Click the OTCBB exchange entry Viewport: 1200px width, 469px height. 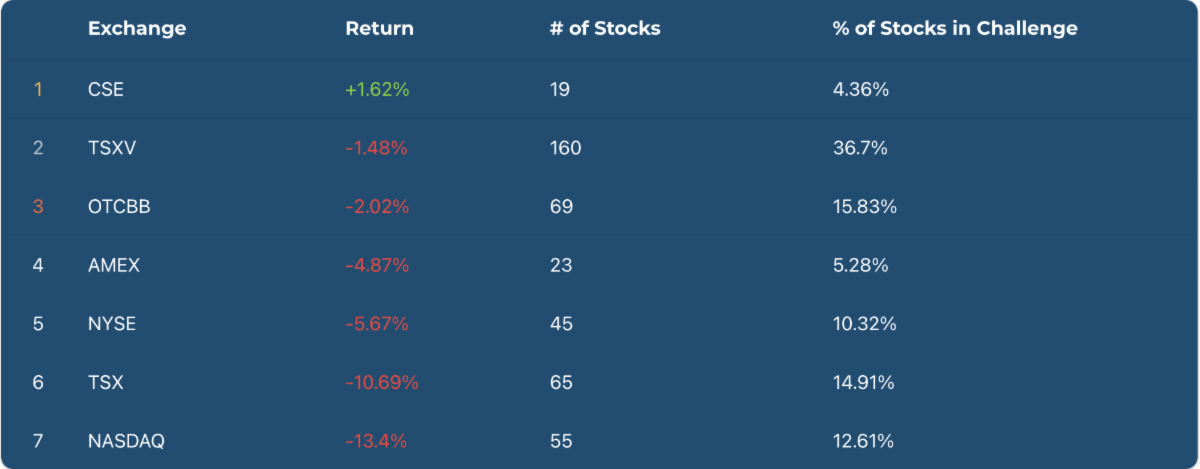[119, 207]
